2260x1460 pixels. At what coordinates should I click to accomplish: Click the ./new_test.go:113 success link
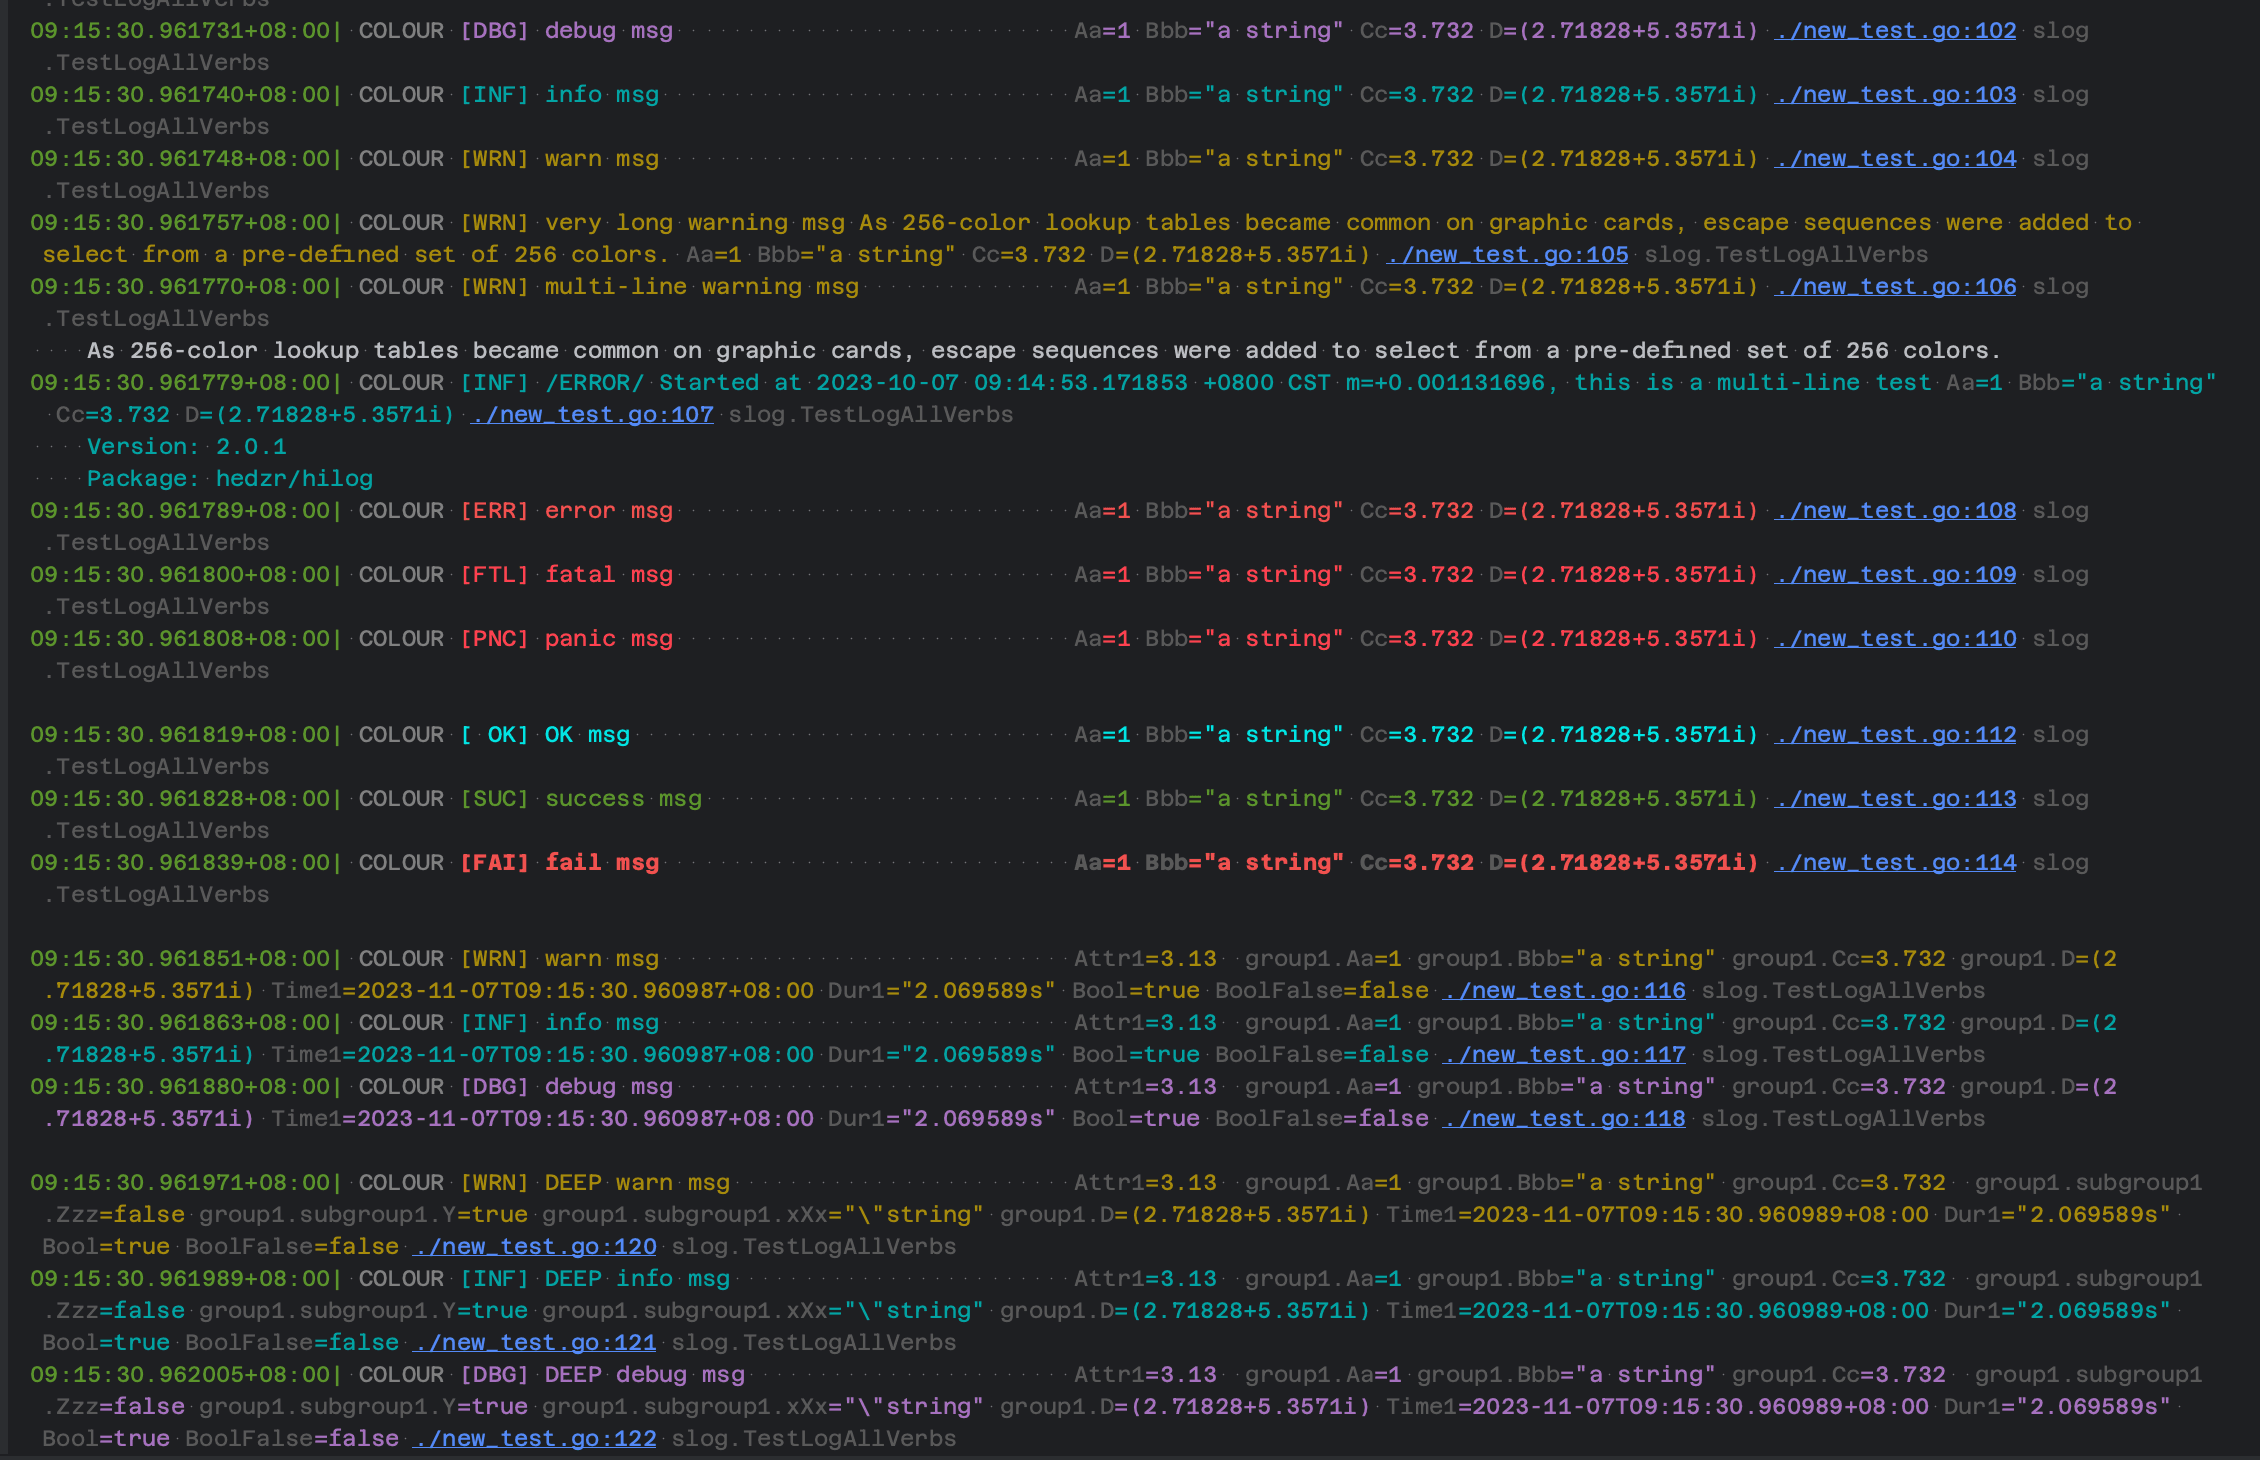pos(1895,799)
